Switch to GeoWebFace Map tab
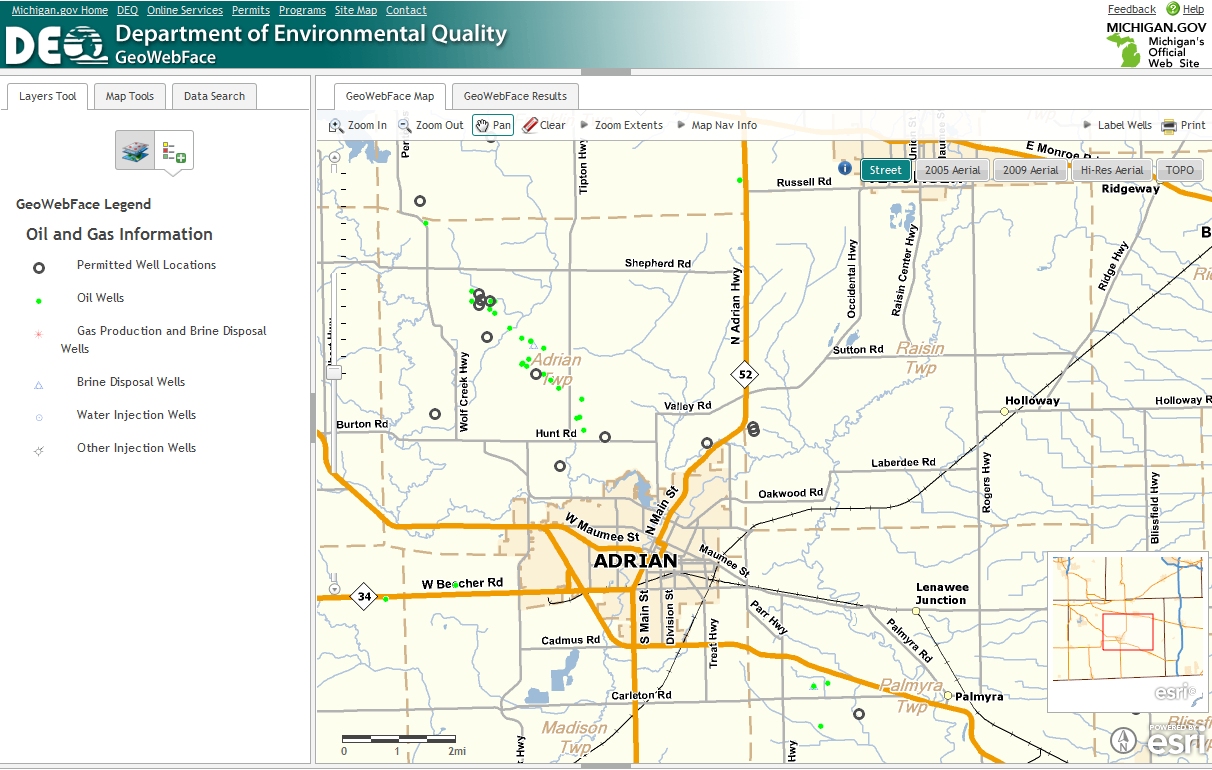The width and height of the screenshot is (1212, 770). (x=390, y=96)
